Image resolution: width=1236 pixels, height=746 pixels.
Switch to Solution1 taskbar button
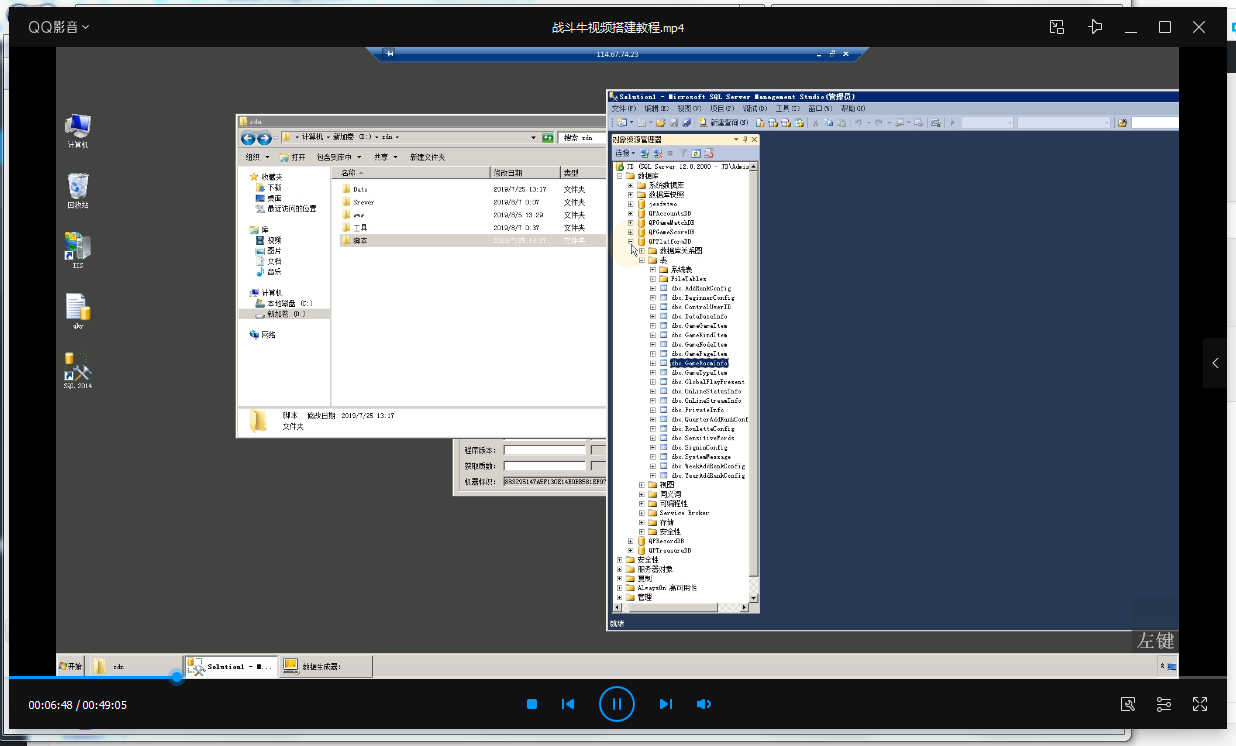pyautogui.click(x=230, y=665)
